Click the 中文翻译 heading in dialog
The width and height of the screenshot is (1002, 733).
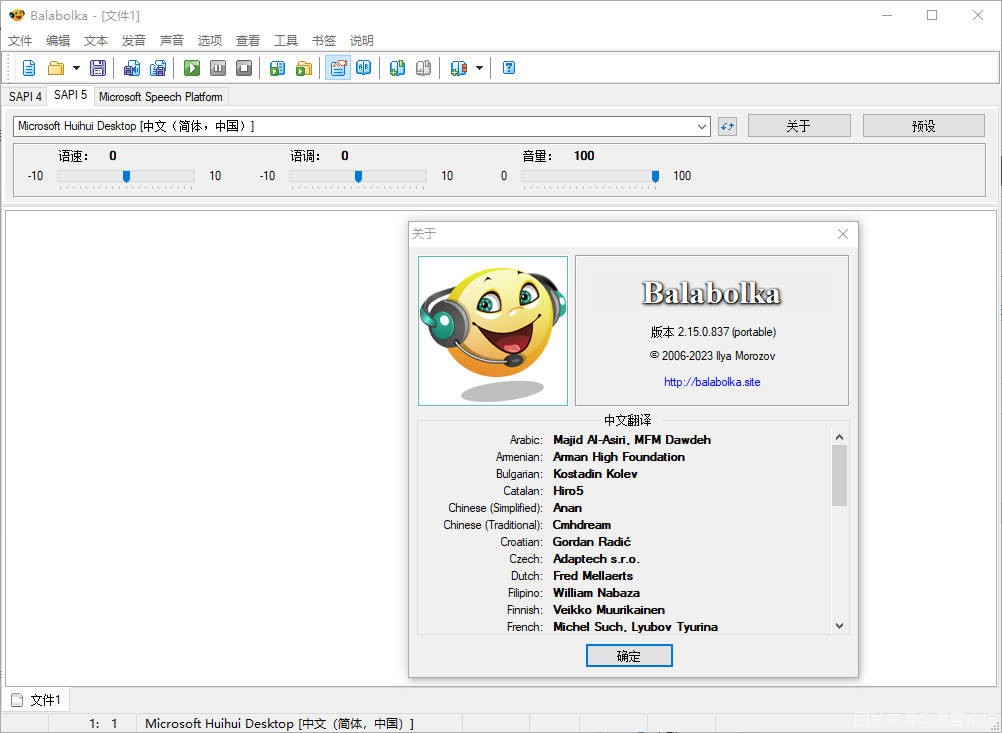pyautogui.click(x=628, y=420)
